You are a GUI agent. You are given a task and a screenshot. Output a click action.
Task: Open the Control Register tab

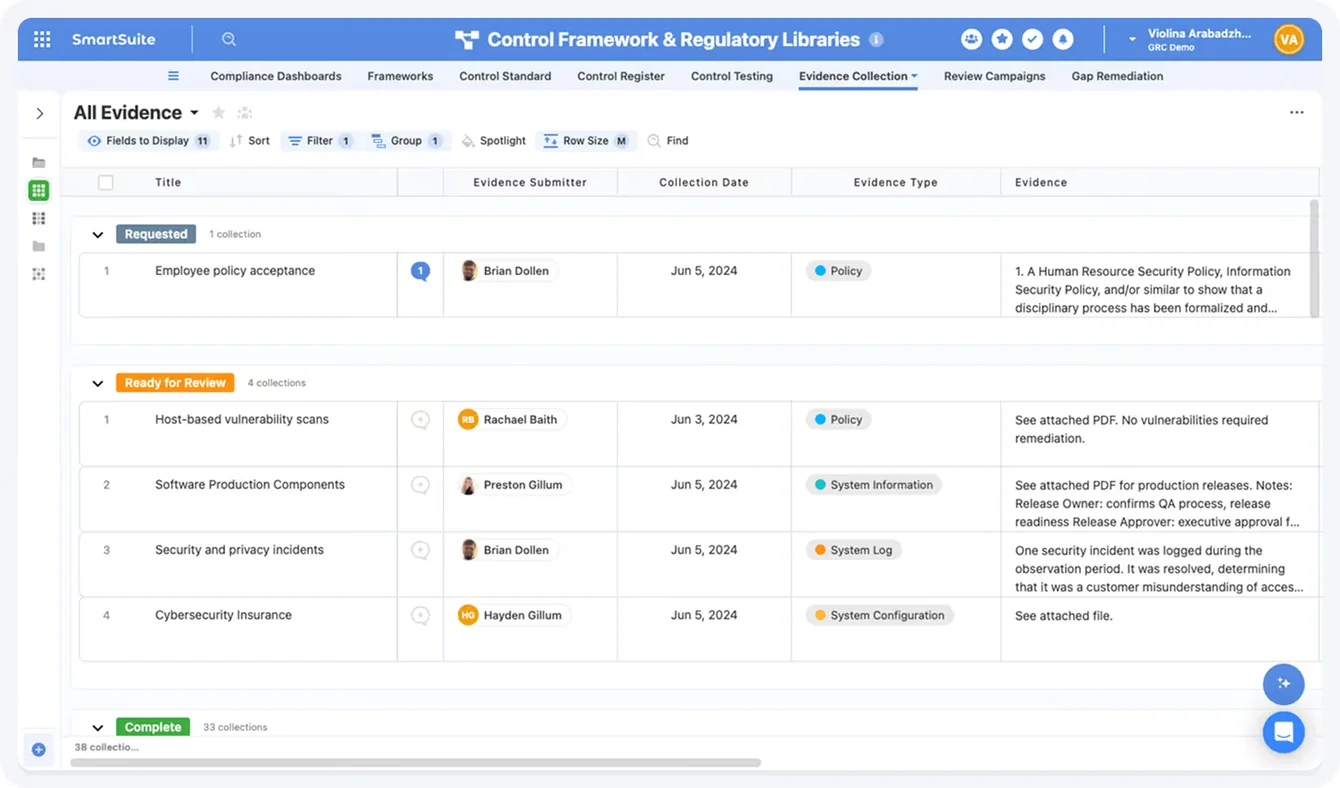tap(621, 76)
